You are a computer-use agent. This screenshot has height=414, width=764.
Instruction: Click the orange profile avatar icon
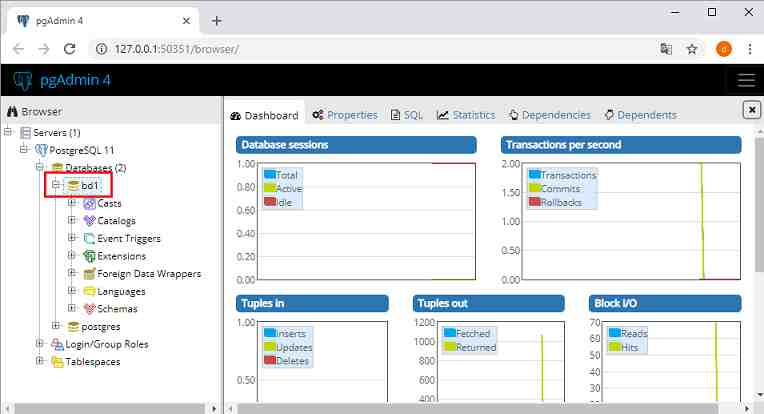[x=724, y=49]
